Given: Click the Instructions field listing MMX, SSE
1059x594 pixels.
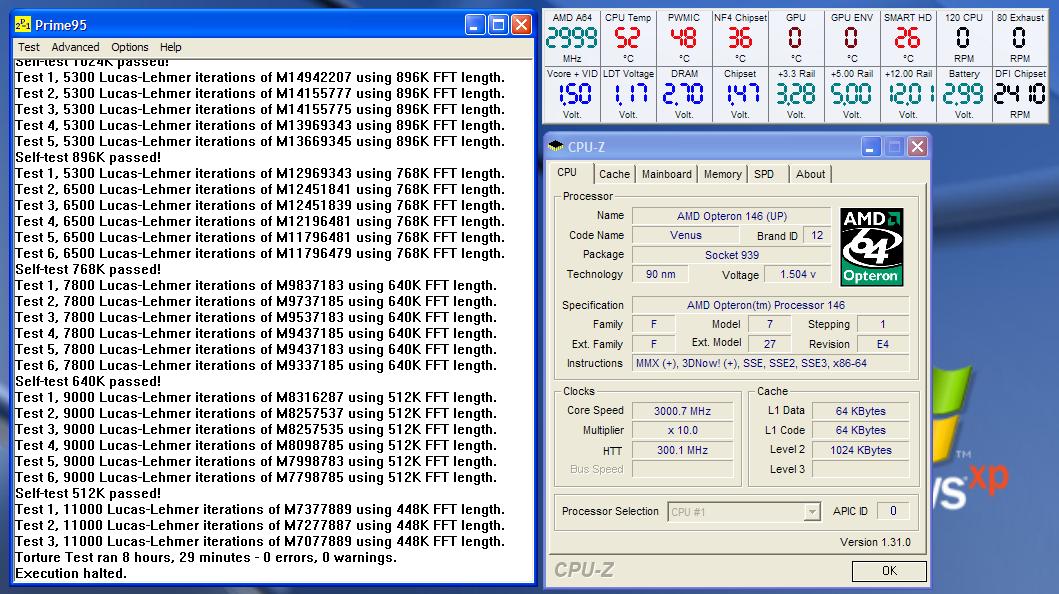Looking at the screenshot, I should tap(770, 363).
